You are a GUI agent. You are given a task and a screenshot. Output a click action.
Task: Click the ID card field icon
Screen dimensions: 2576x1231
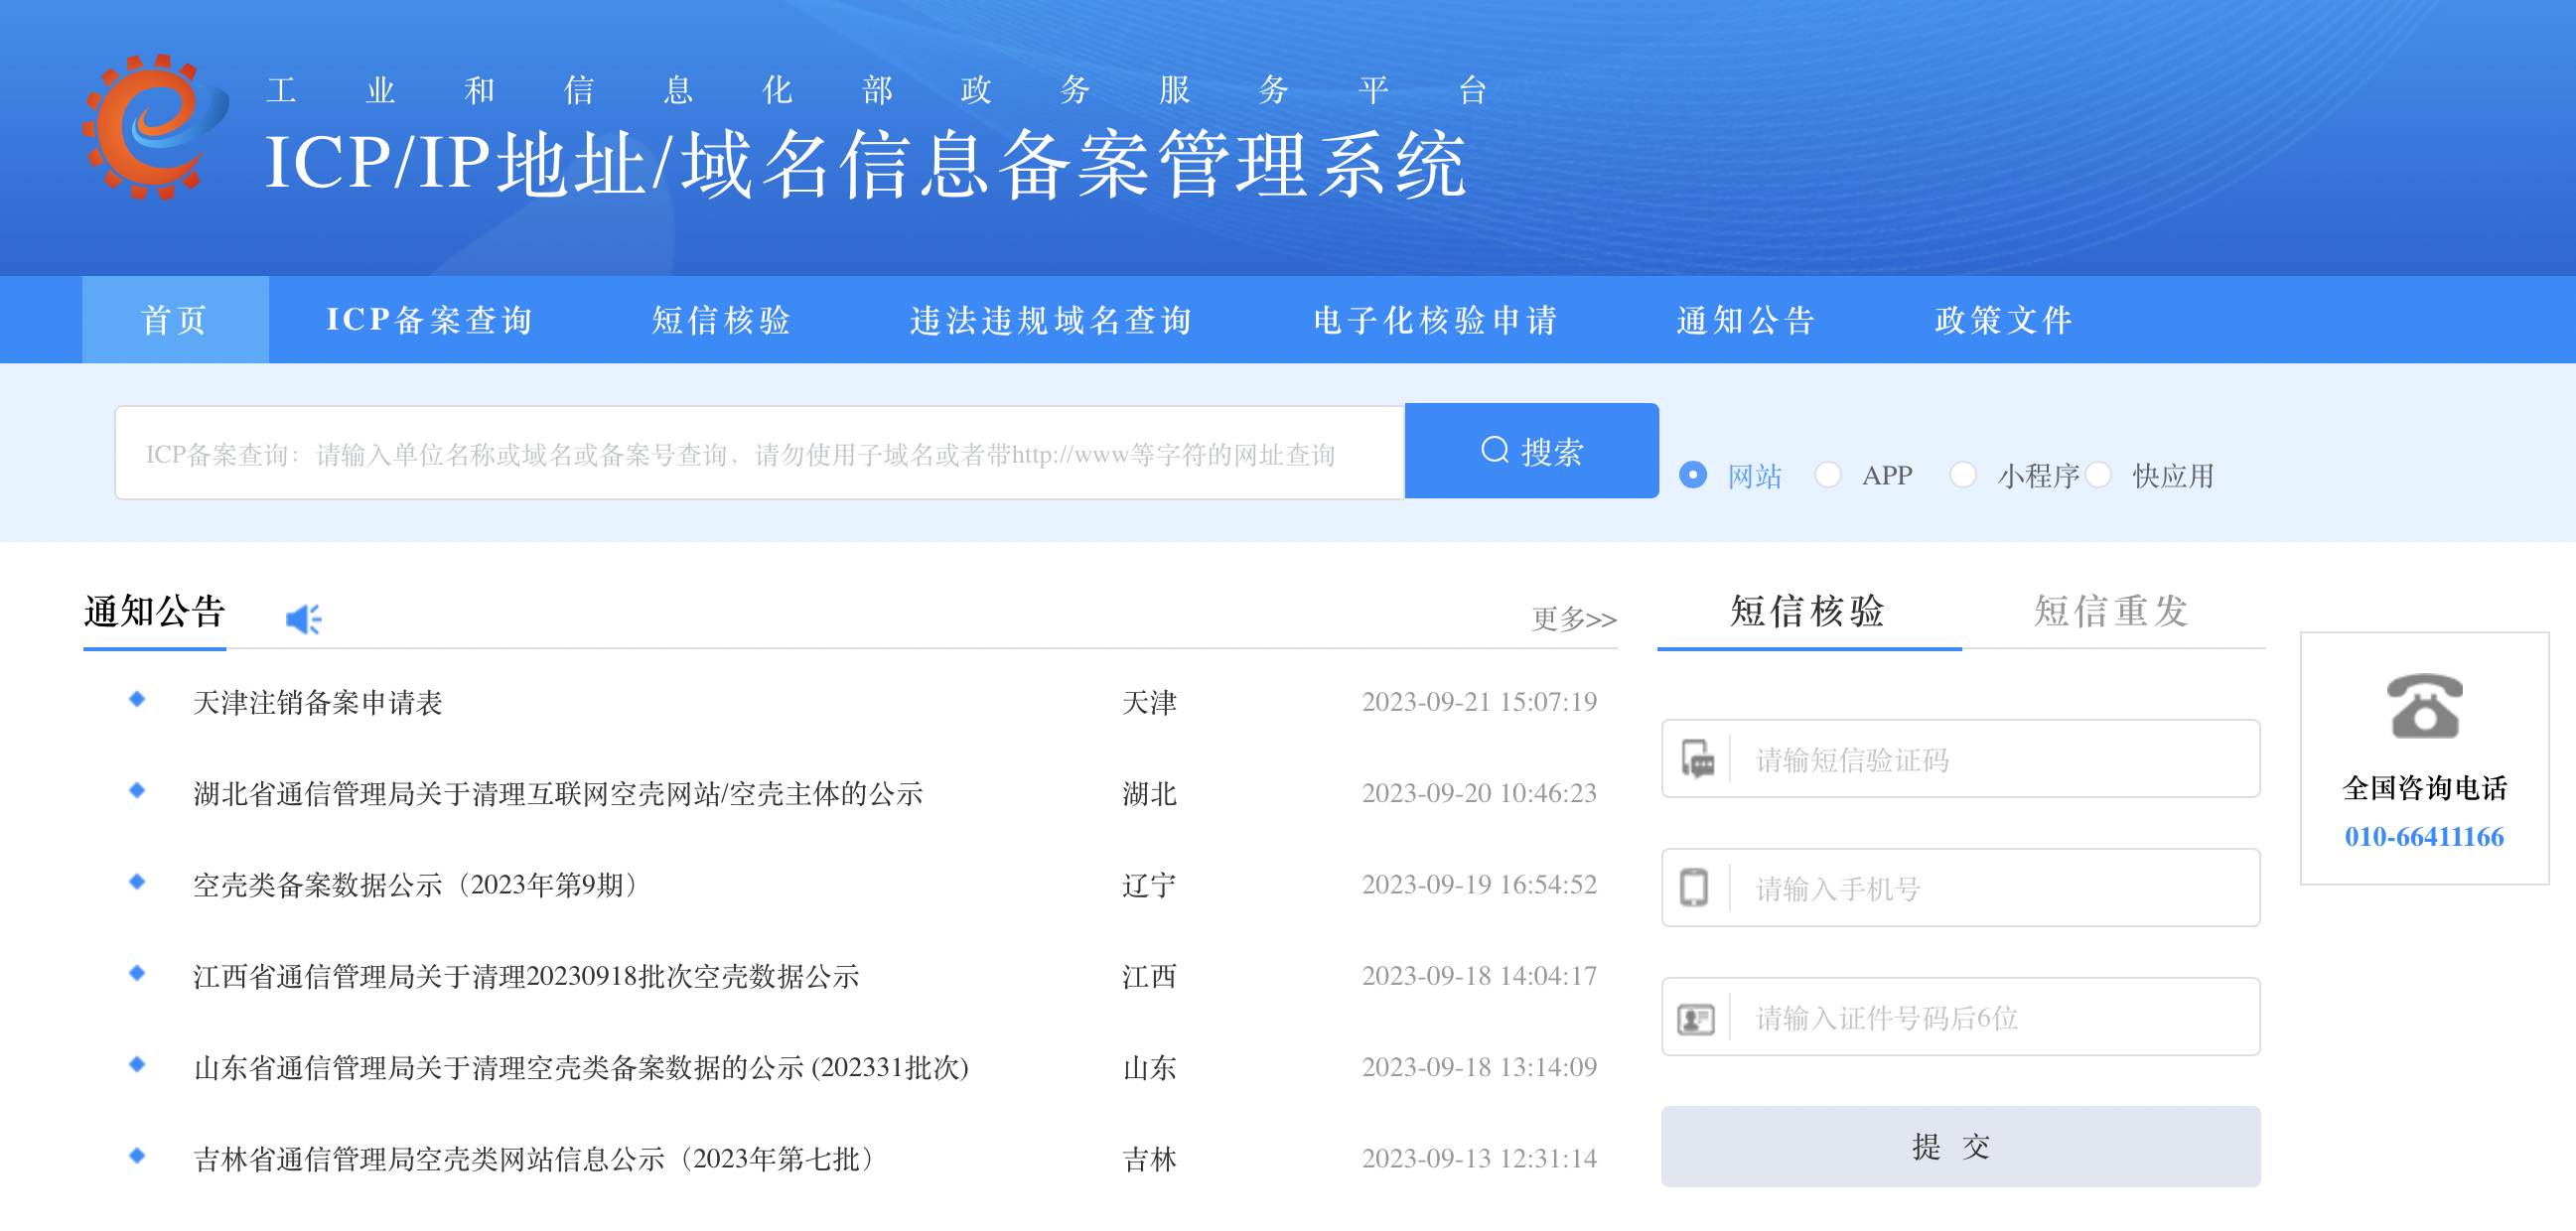pyautogui.click(x=1695, y=1018)
